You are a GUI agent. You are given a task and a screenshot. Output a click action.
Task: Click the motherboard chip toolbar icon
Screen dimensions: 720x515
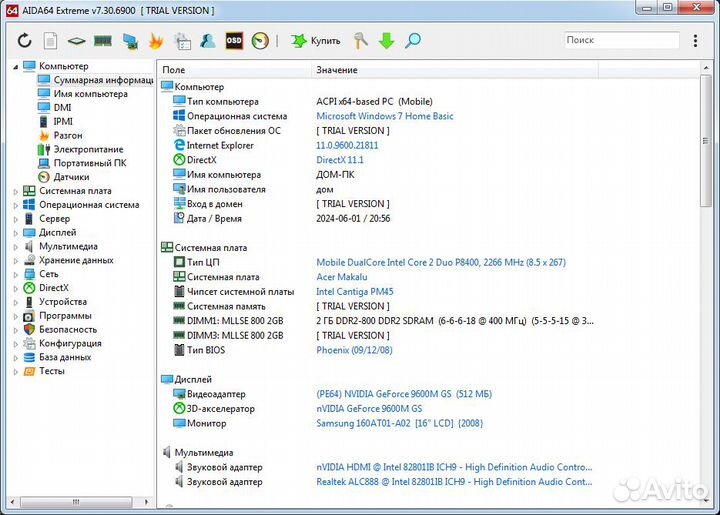click(x=76, y=41)
